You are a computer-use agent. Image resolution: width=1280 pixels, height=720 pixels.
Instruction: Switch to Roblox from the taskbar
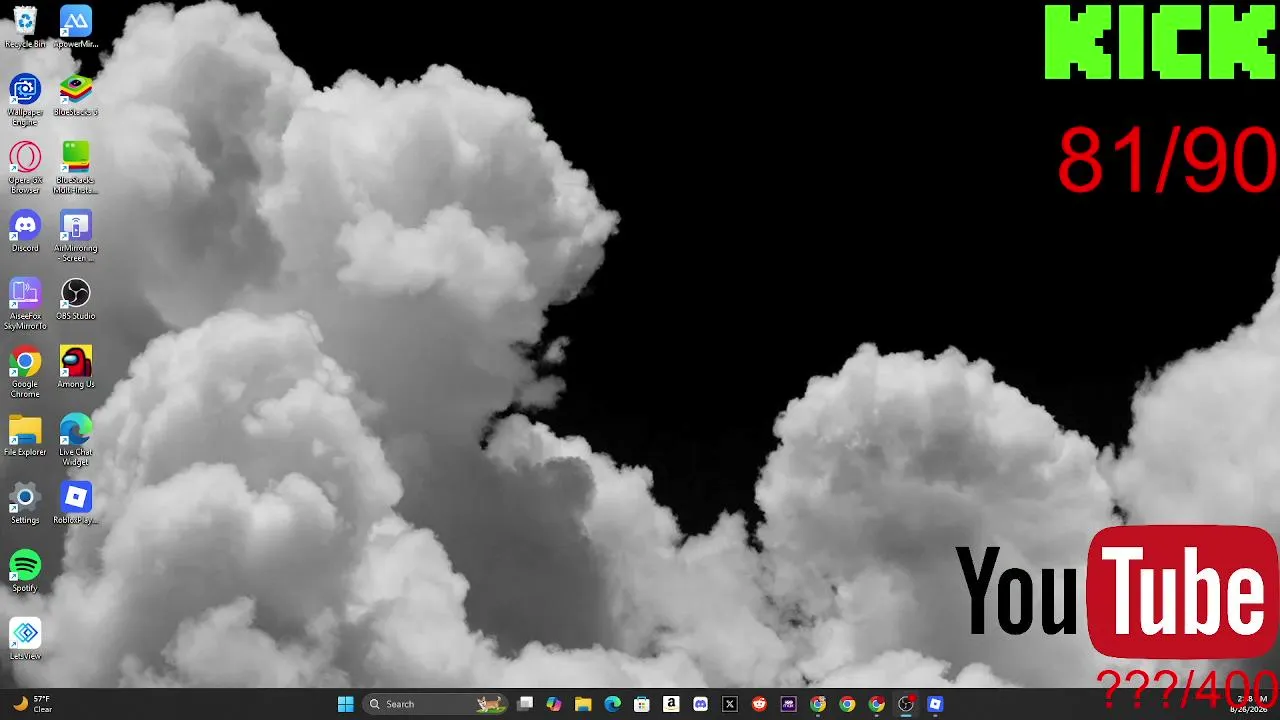pos(935,704)
